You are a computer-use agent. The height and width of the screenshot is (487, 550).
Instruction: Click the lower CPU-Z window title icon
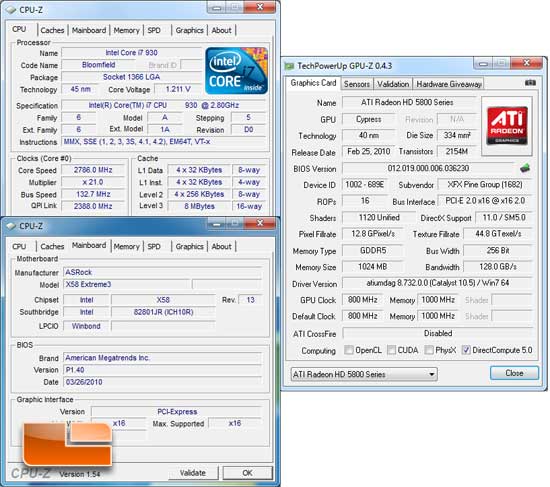[12, 226]
